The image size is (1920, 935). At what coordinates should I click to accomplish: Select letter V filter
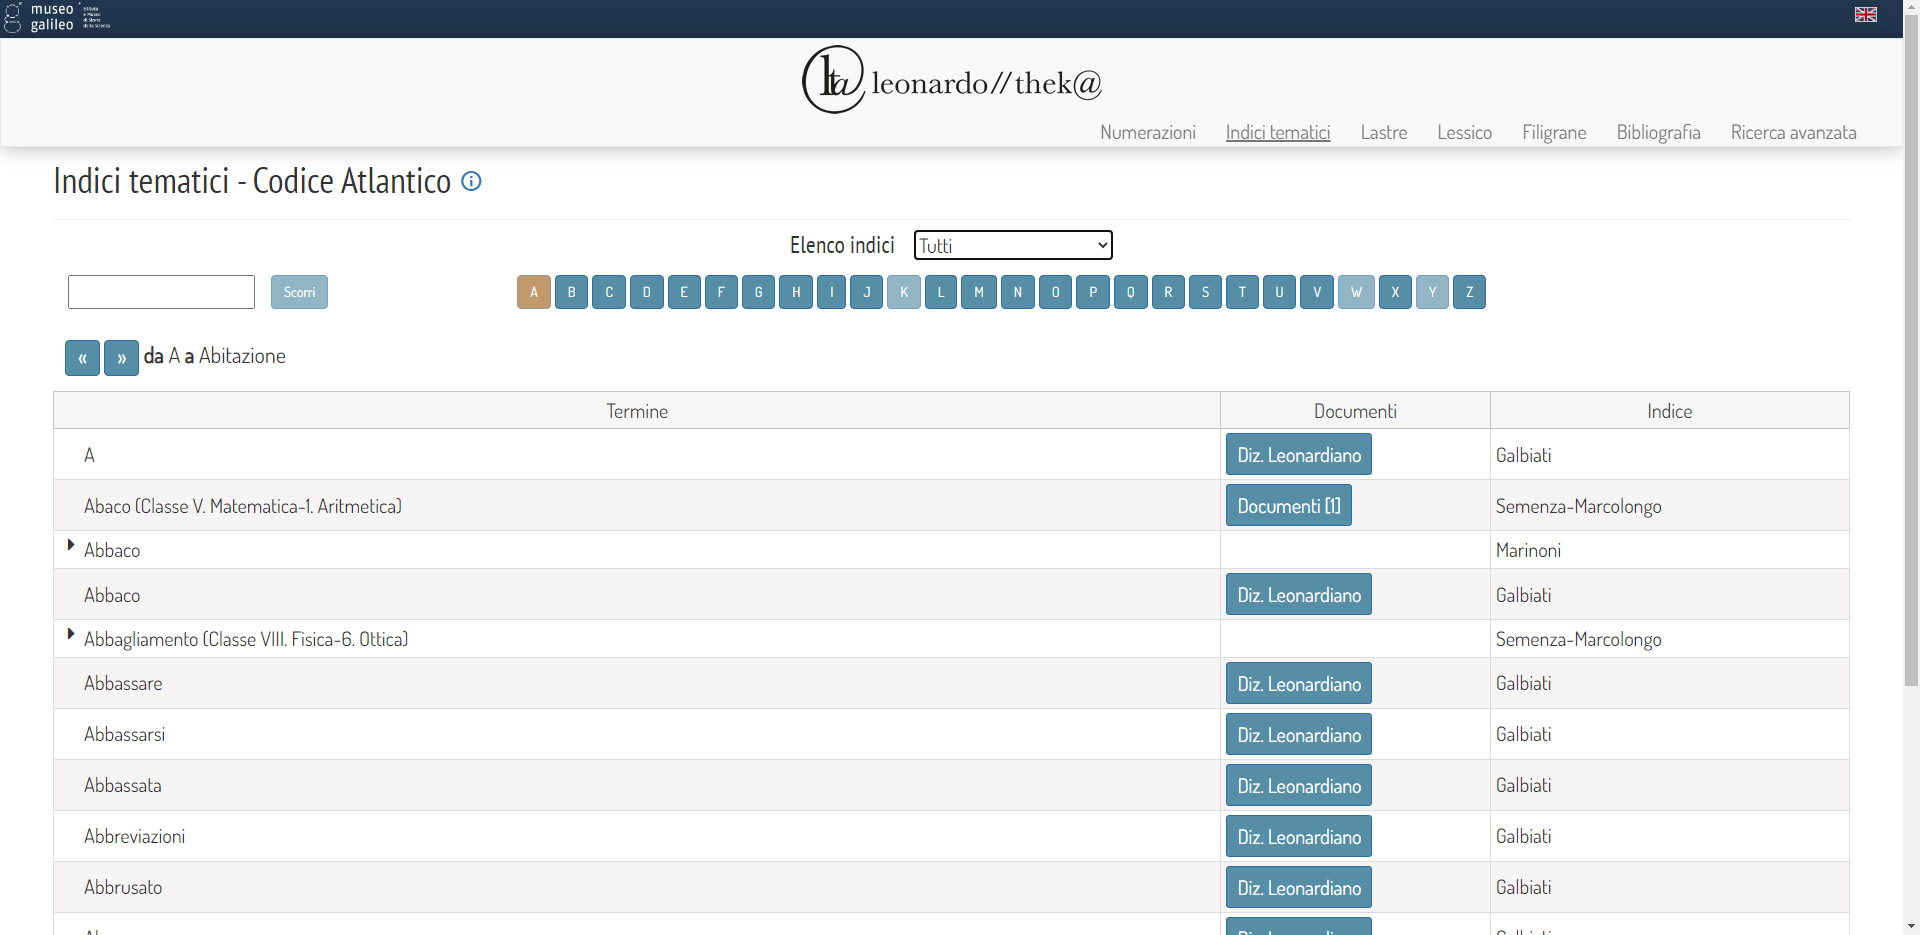(1317, 292)
